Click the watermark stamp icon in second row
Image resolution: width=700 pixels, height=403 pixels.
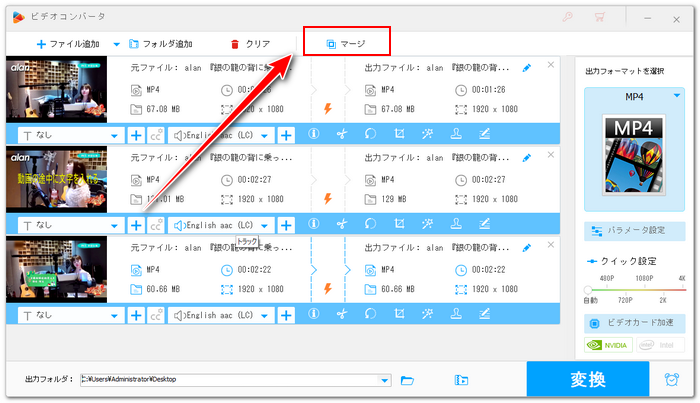click(457, 225)
